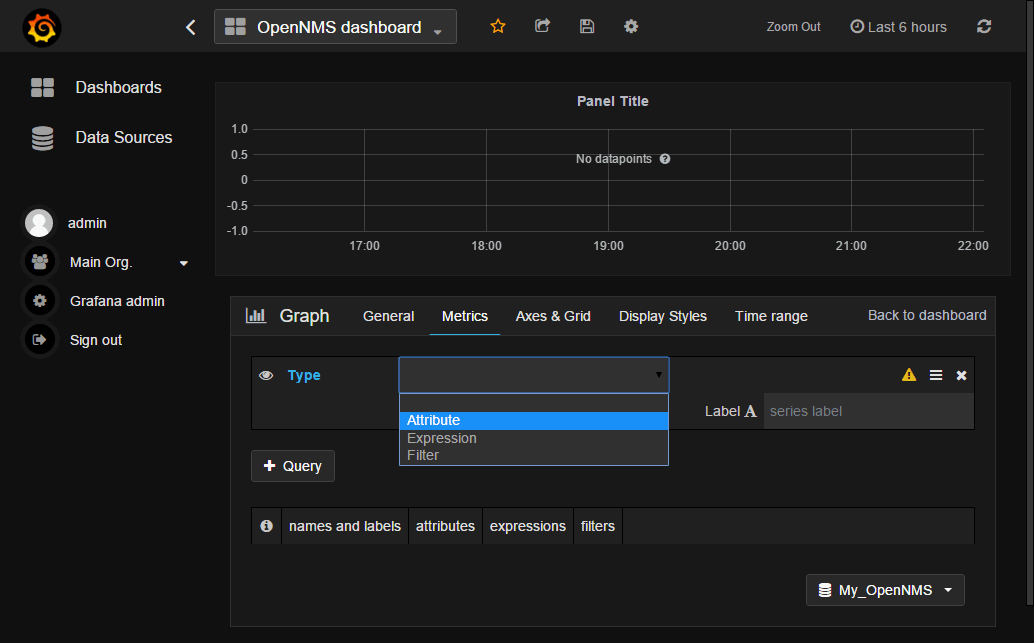The height and width of the screenshot is (643, 1034).
Task: Click the info icon in the help row
Action: 266,526
